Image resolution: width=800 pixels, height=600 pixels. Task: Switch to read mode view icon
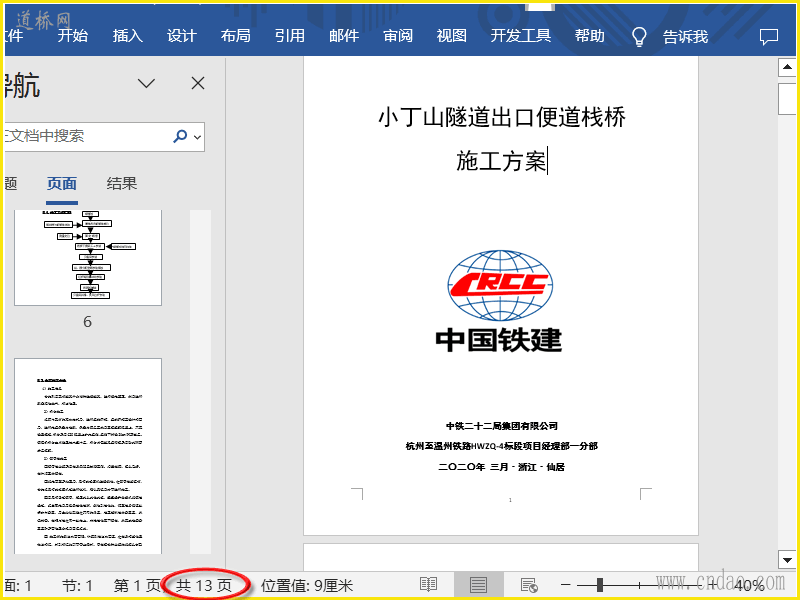tap(428, 585)
